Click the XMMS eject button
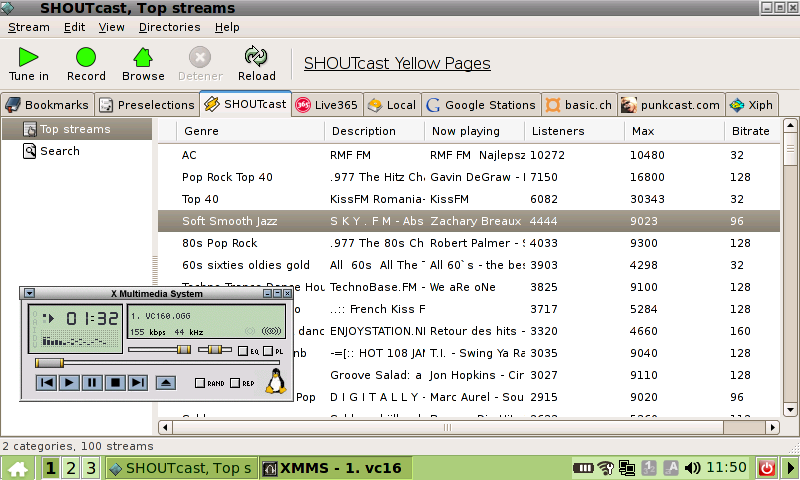The height and width of the screenshot is (480, 800). point(166,383)
